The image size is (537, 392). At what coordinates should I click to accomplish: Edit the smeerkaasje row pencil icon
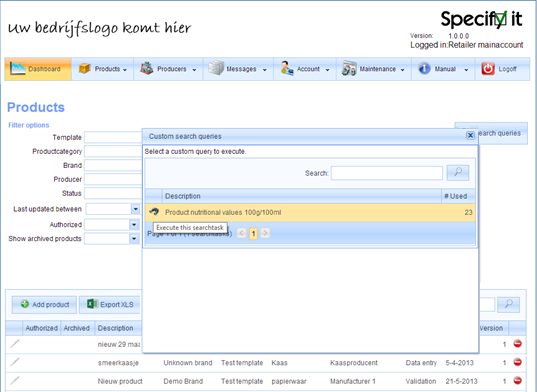(14, 362)
